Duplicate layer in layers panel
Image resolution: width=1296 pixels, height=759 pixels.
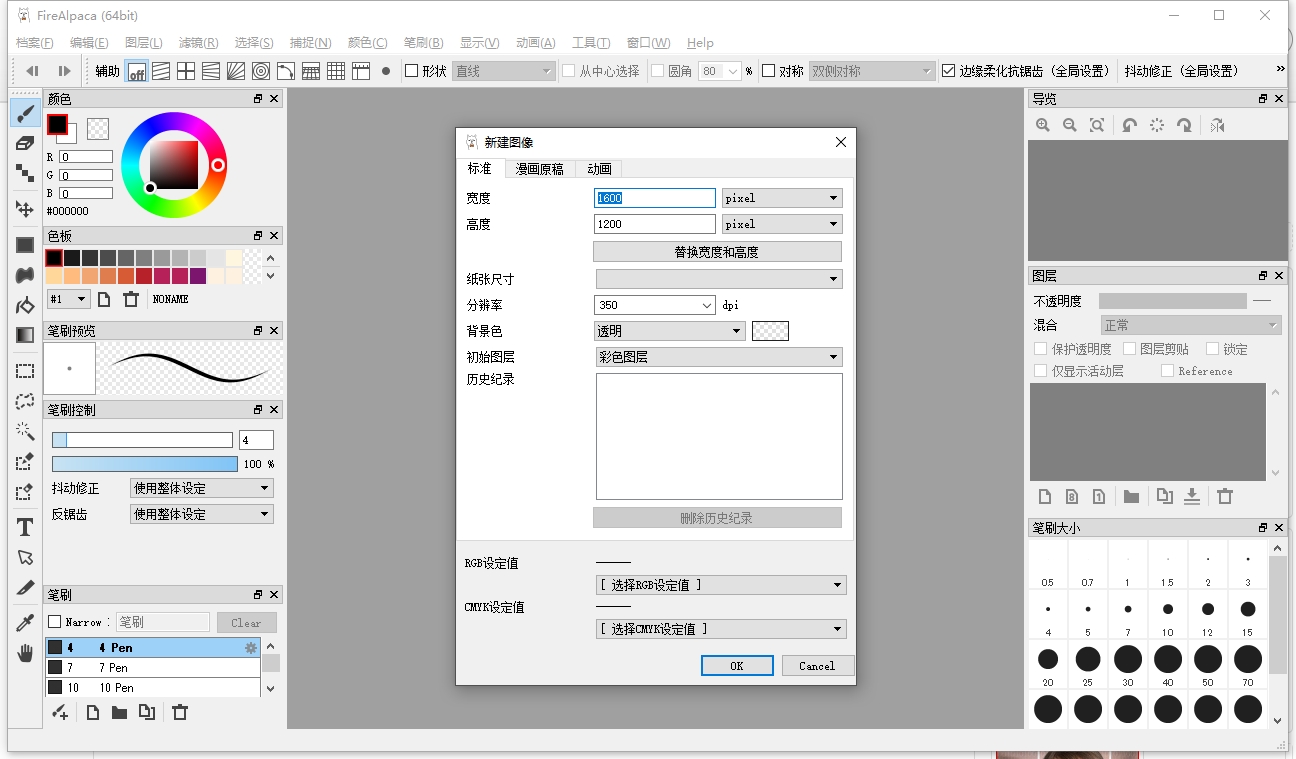(x=1164, y=496)
